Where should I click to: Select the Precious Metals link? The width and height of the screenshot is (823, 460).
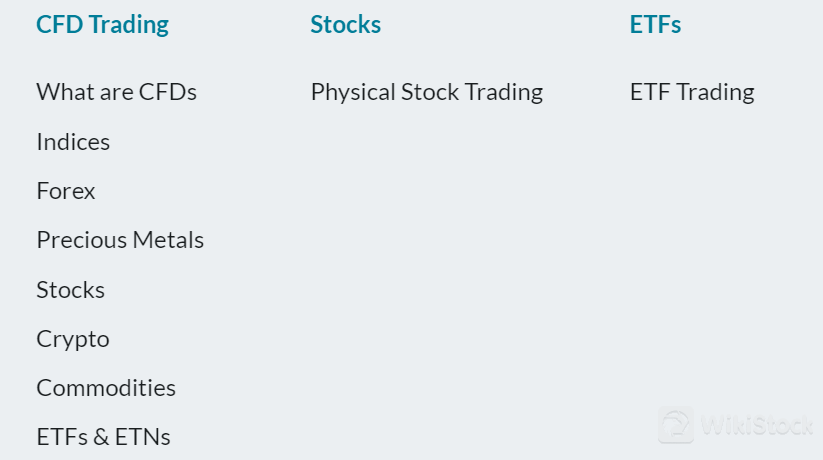click(120, 240)
